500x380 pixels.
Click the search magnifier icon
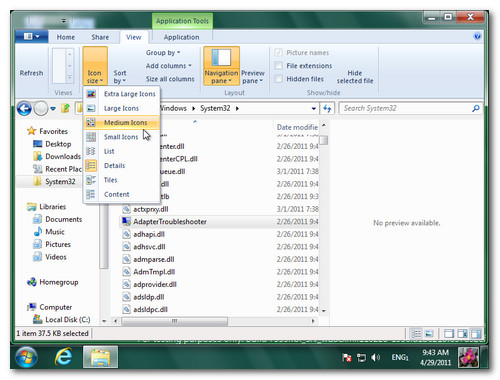476,108
